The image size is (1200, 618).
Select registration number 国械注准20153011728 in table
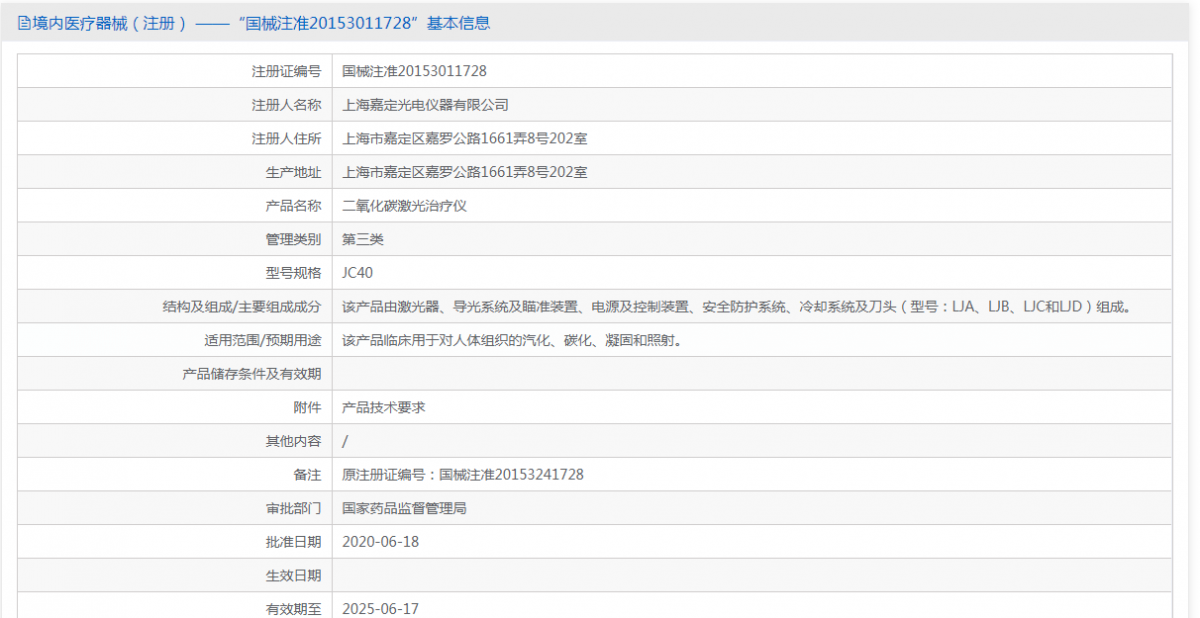click(414, 71)
